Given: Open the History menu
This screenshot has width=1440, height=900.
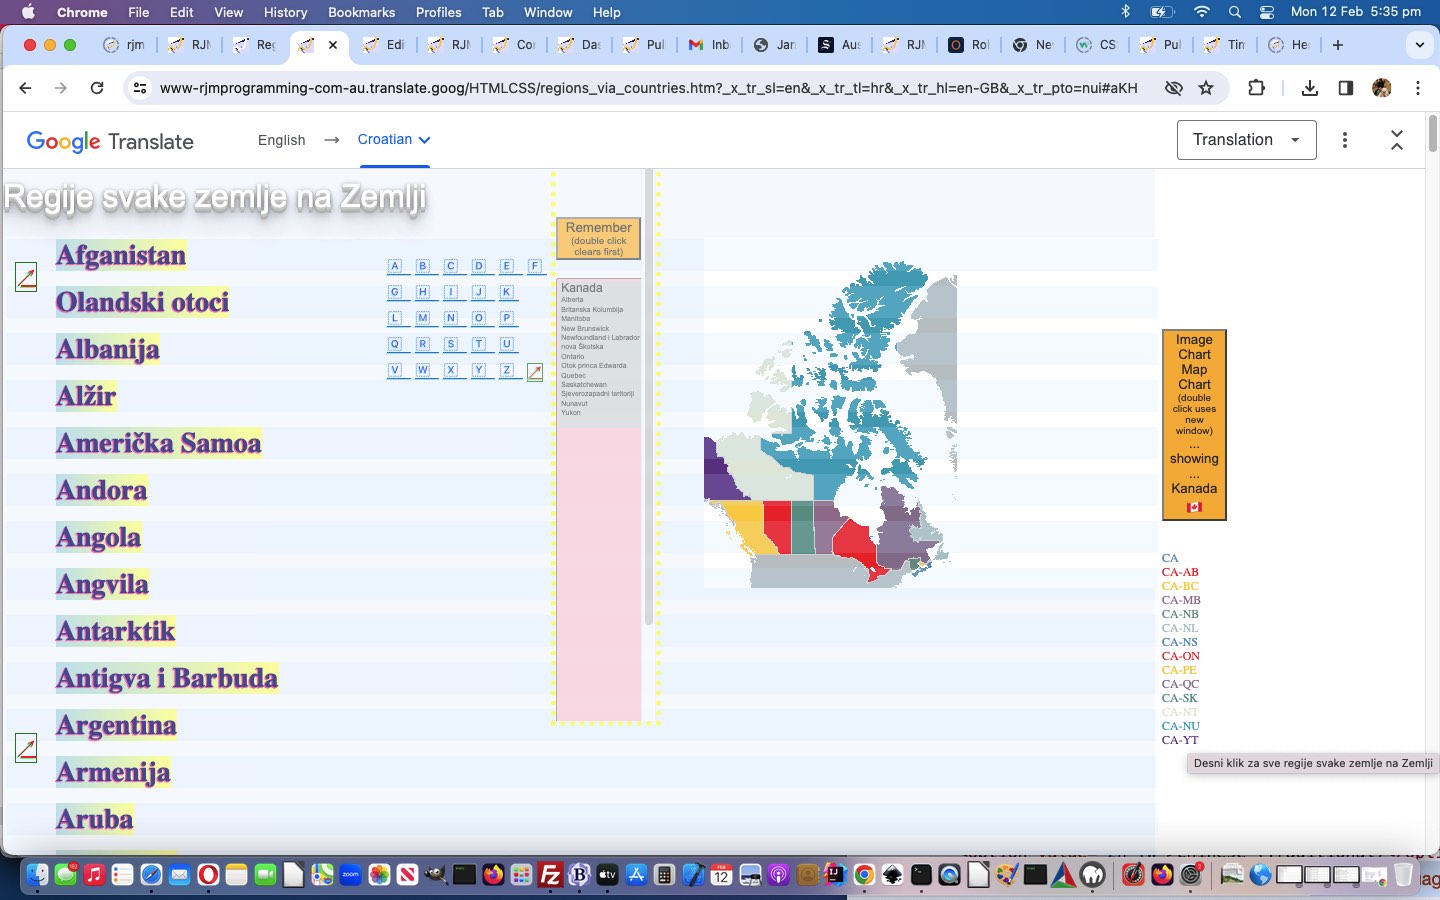Looking at the screenshot, I should coord(285,12).
